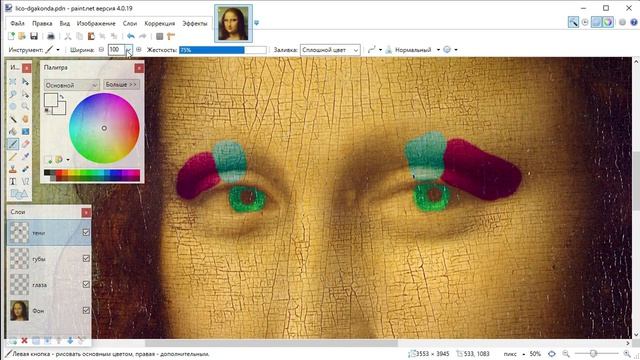
Task: Click the Undo arrow icon
Action: coord(131,36)
